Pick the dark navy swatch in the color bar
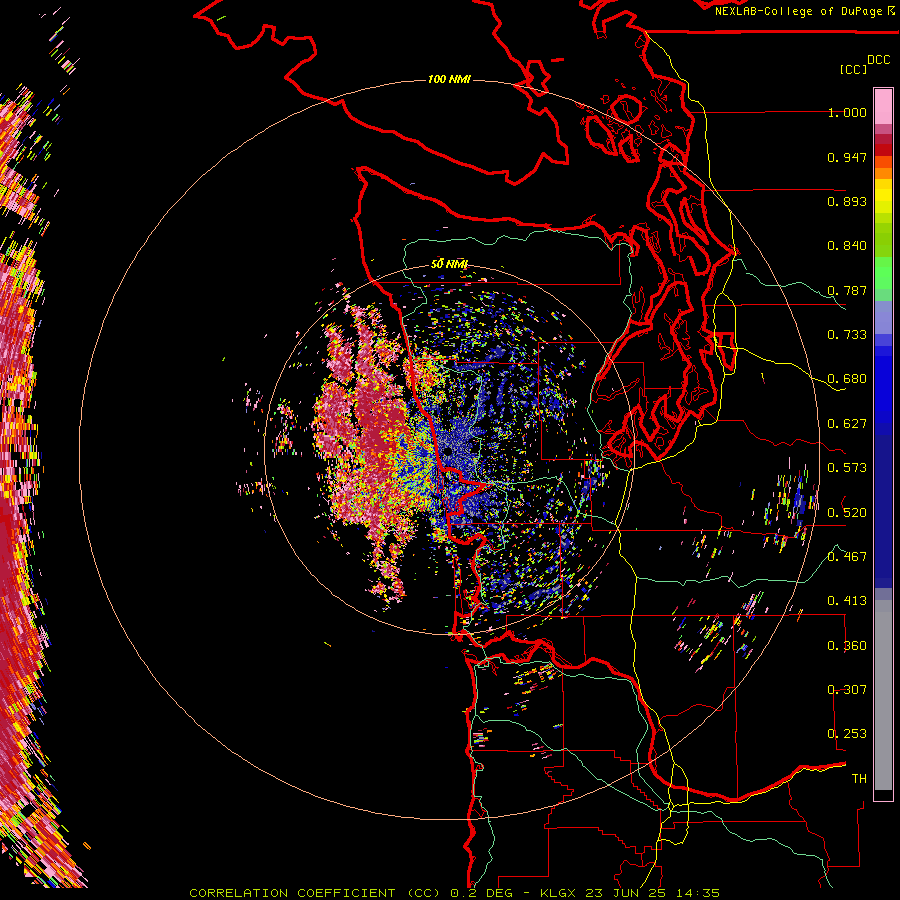Viewport: 900px width, 900px height. [x=883, y=505]
